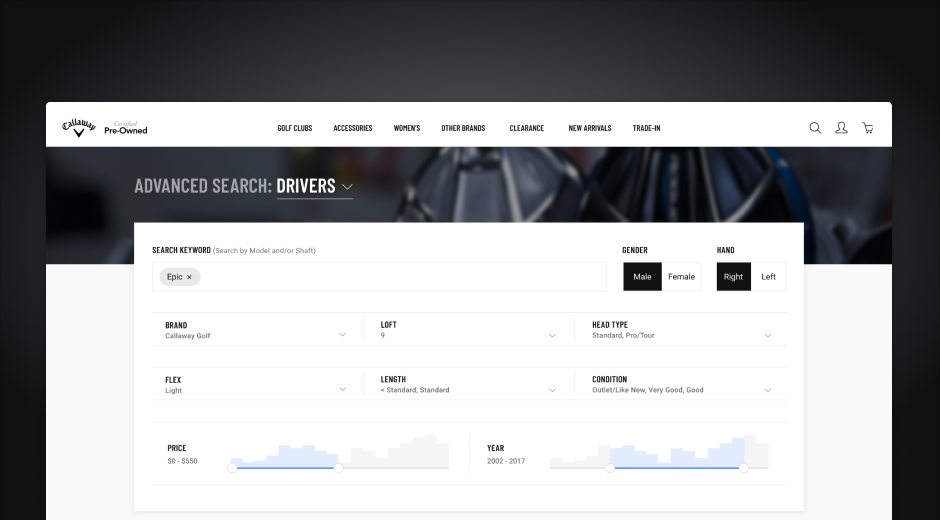Open the Golf Clubs menu
This screenshot has height=520, width=940.
pos(294,128)
